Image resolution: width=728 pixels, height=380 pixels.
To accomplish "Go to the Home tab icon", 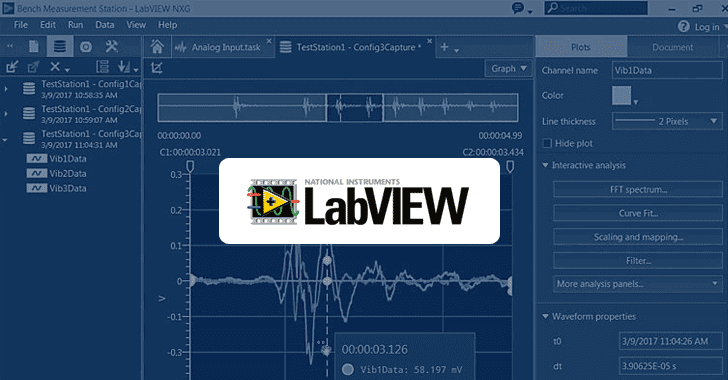I will pos(157,47).
